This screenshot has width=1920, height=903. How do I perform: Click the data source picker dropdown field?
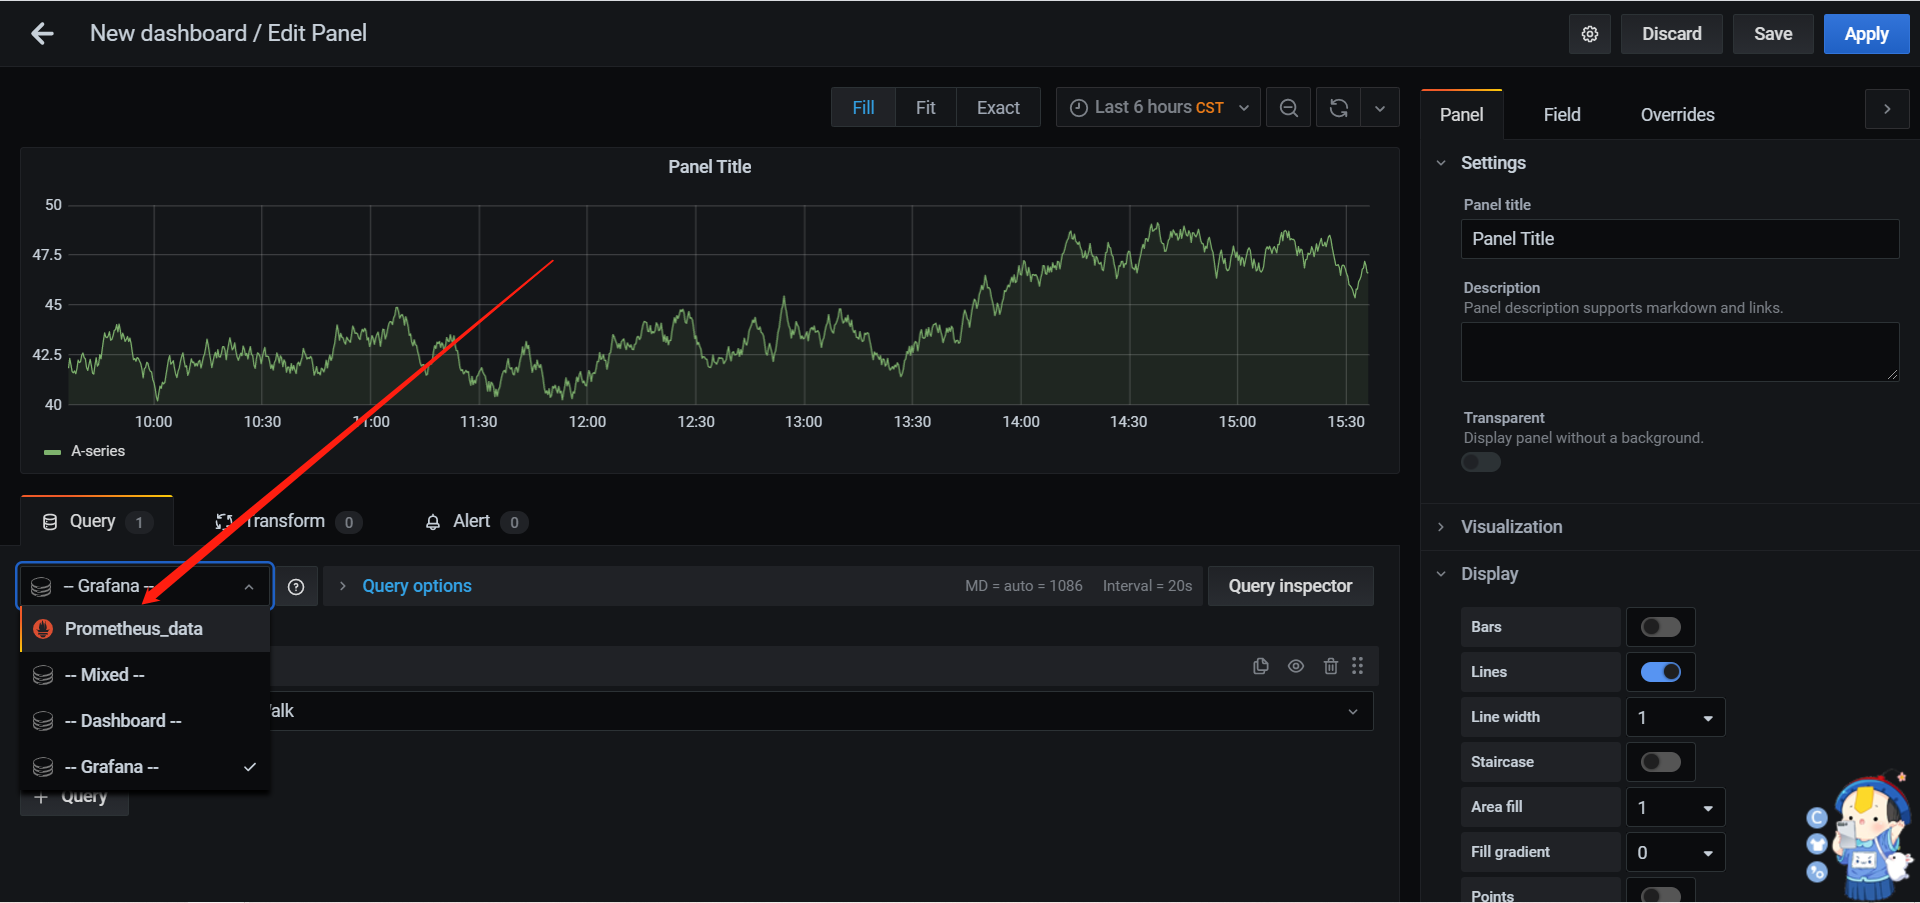click(145, 586)
